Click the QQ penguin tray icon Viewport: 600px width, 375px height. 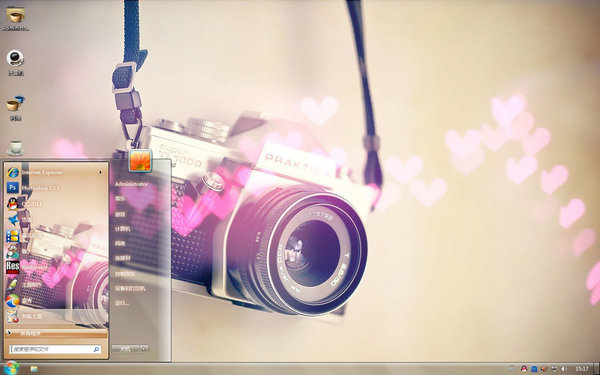point(524,369)
